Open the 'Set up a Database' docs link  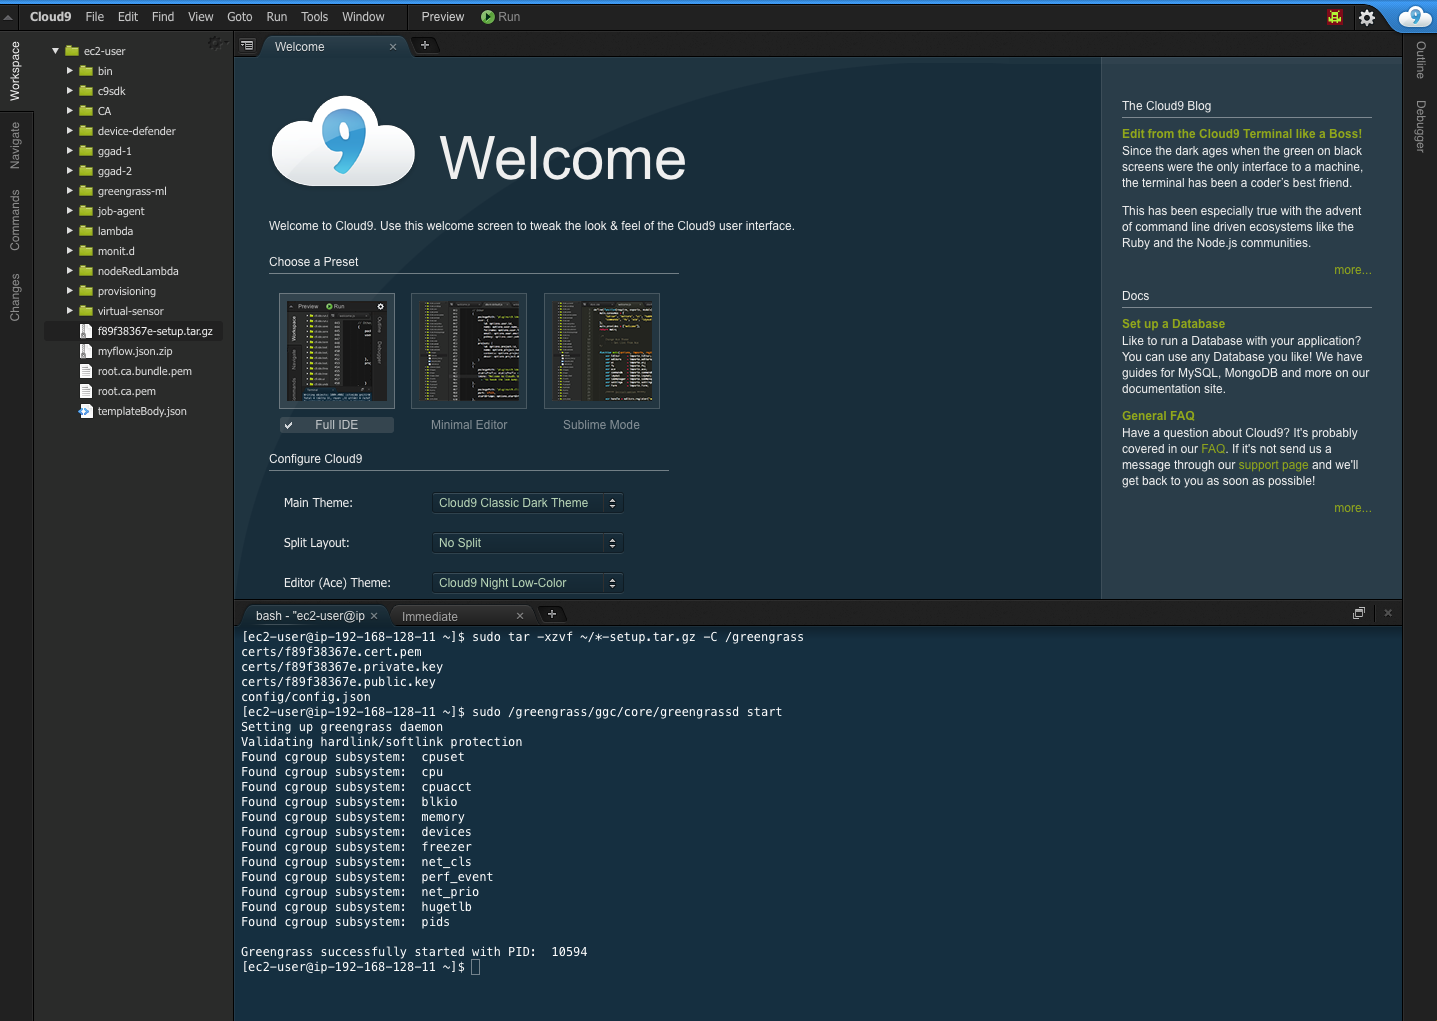point(1173,324)
